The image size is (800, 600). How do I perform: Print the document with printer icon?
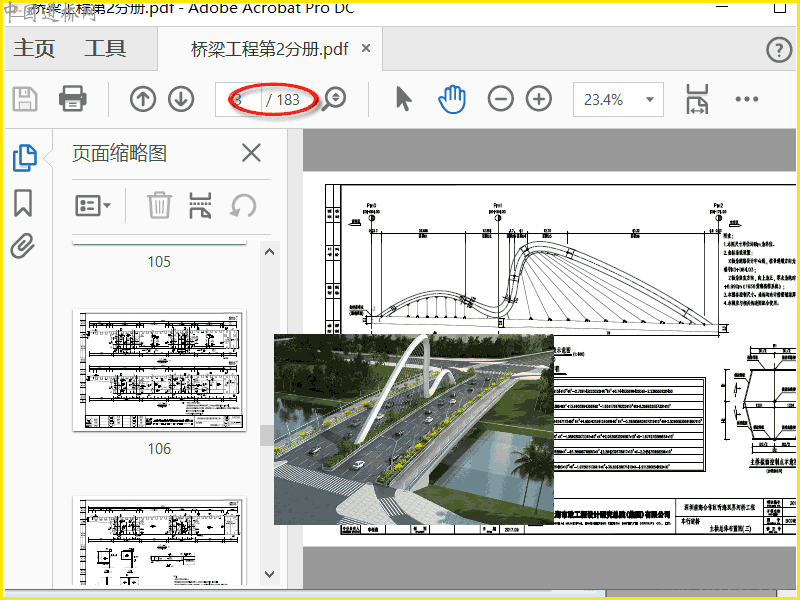click(x=72, y=99)
